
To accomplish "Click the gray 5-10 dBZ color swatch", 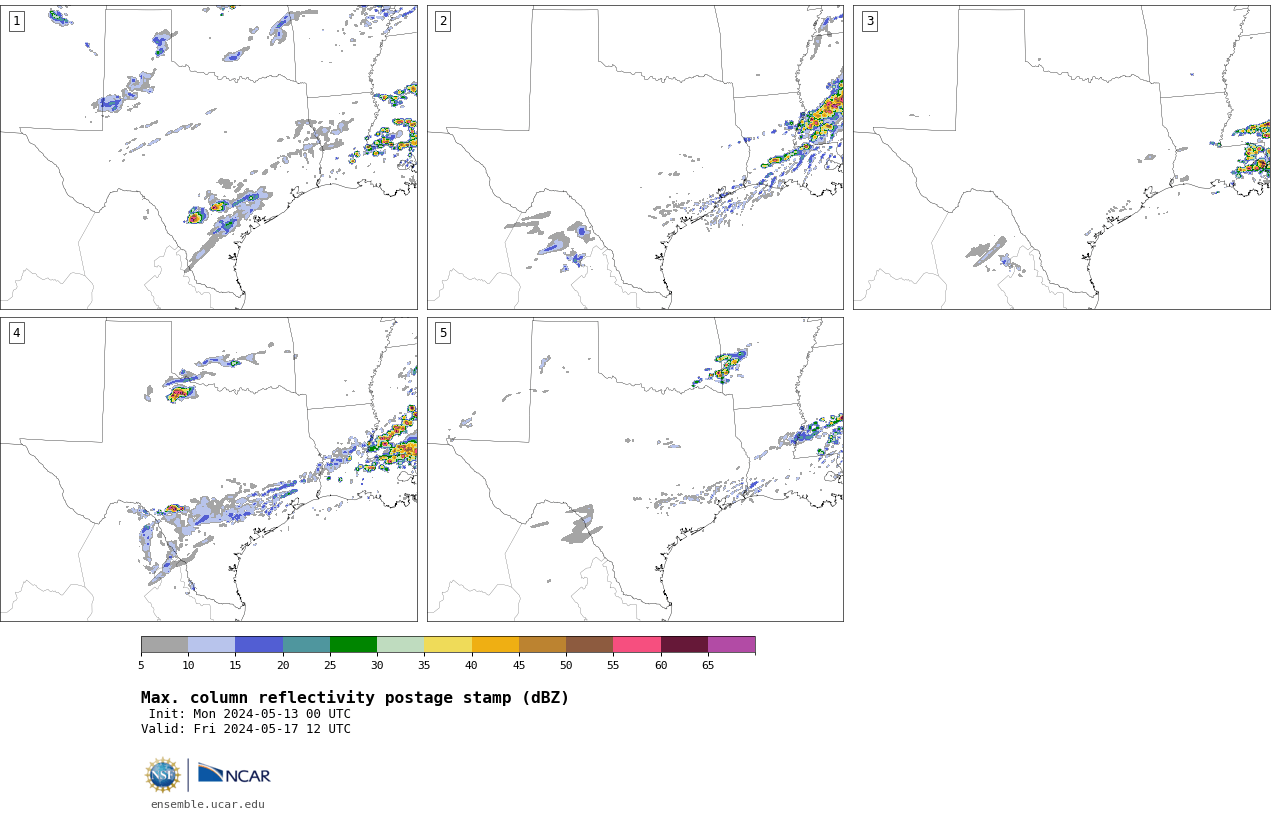I will pos(164,645).
